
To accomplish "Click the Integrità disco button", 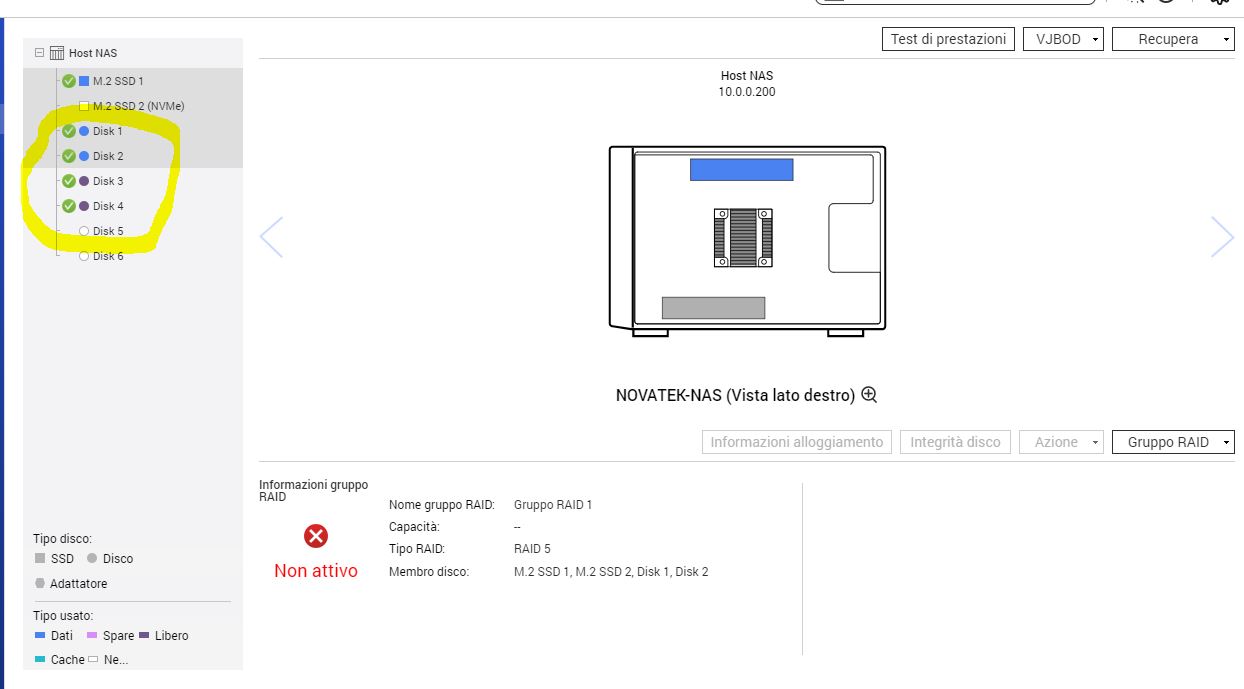I will tap(955, 442).
